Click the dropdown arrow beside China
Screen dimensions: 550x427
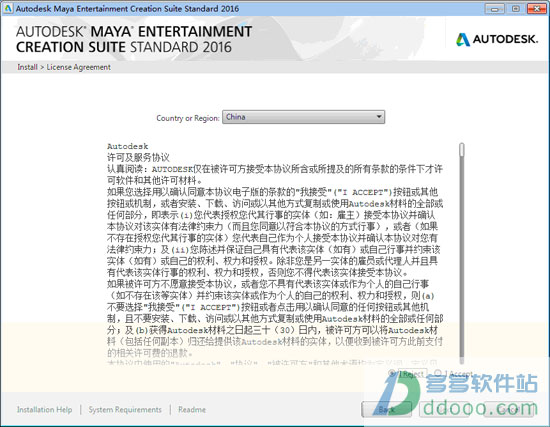pos(379,117)
